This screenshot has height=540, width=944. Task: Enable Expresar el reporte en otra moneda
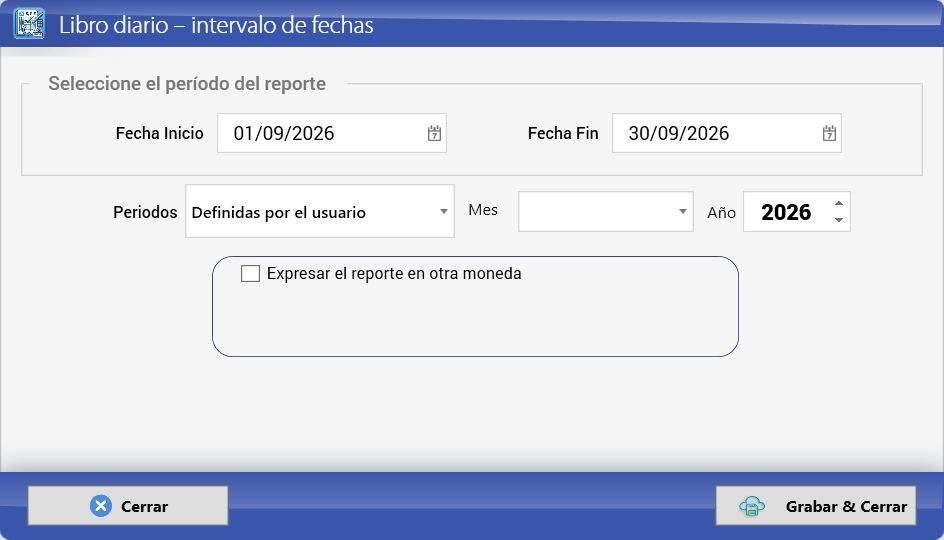pos(250,273)
